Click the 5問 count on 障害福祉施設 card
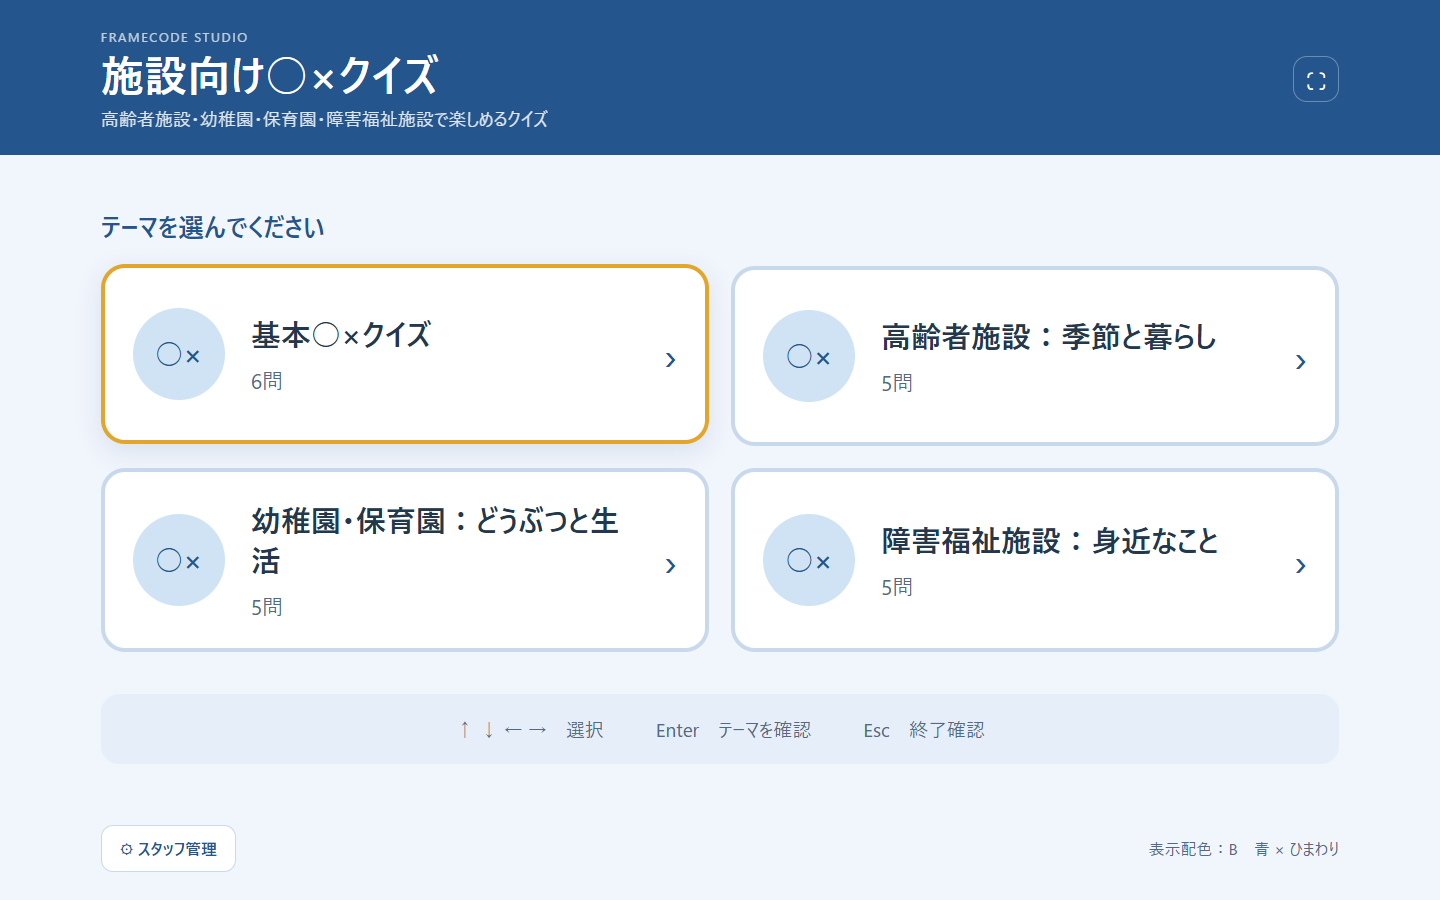Image resolution: width=1440 pixels, height=900 pixels. (897, 587)
